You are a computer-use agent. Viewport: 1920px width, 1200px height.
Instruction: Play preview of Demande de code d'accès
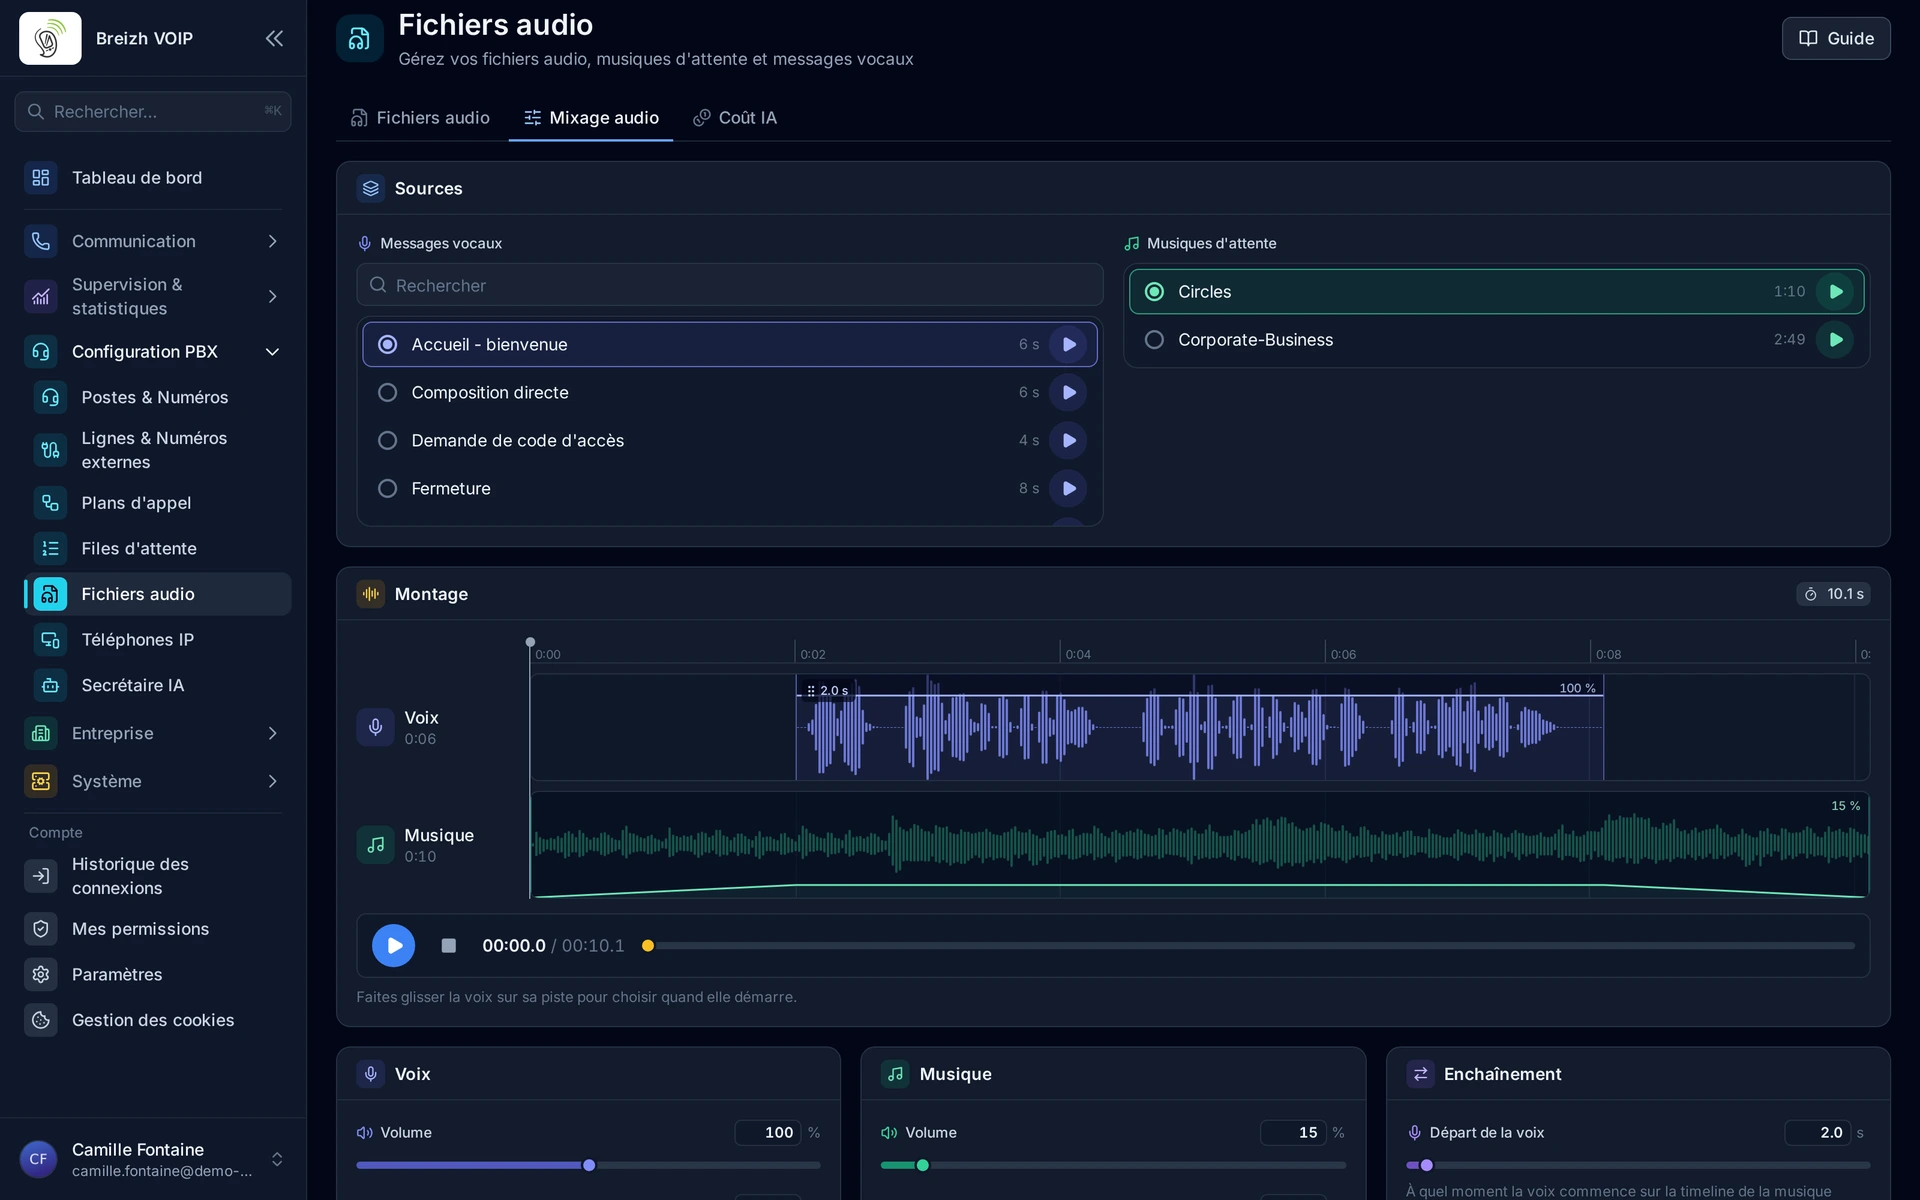(1068, 440)
